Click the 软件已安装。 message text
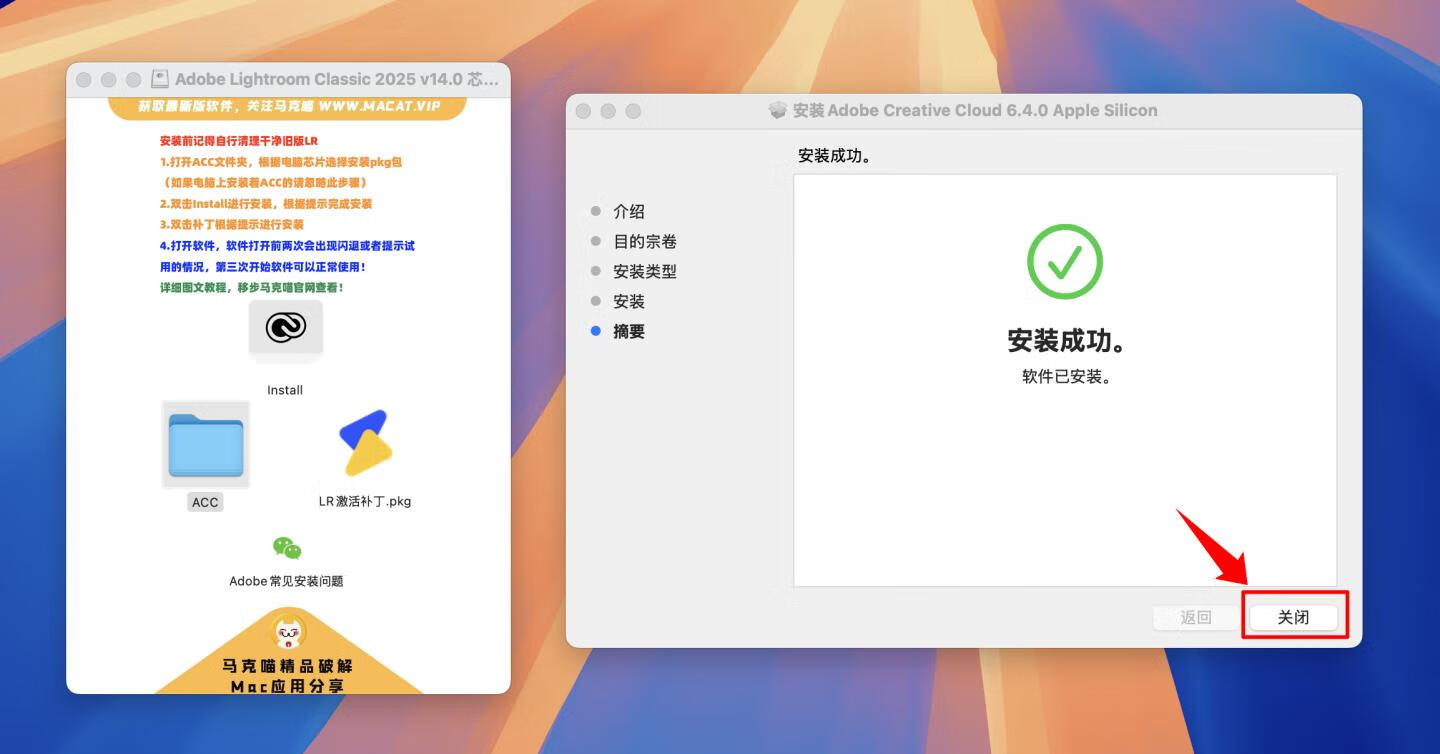The height and width of the screenshot is (754, 1440). [1066, 377]
